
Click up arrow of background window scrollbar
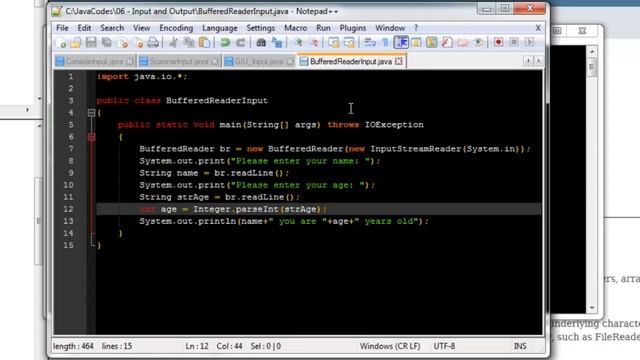[592, 51]
